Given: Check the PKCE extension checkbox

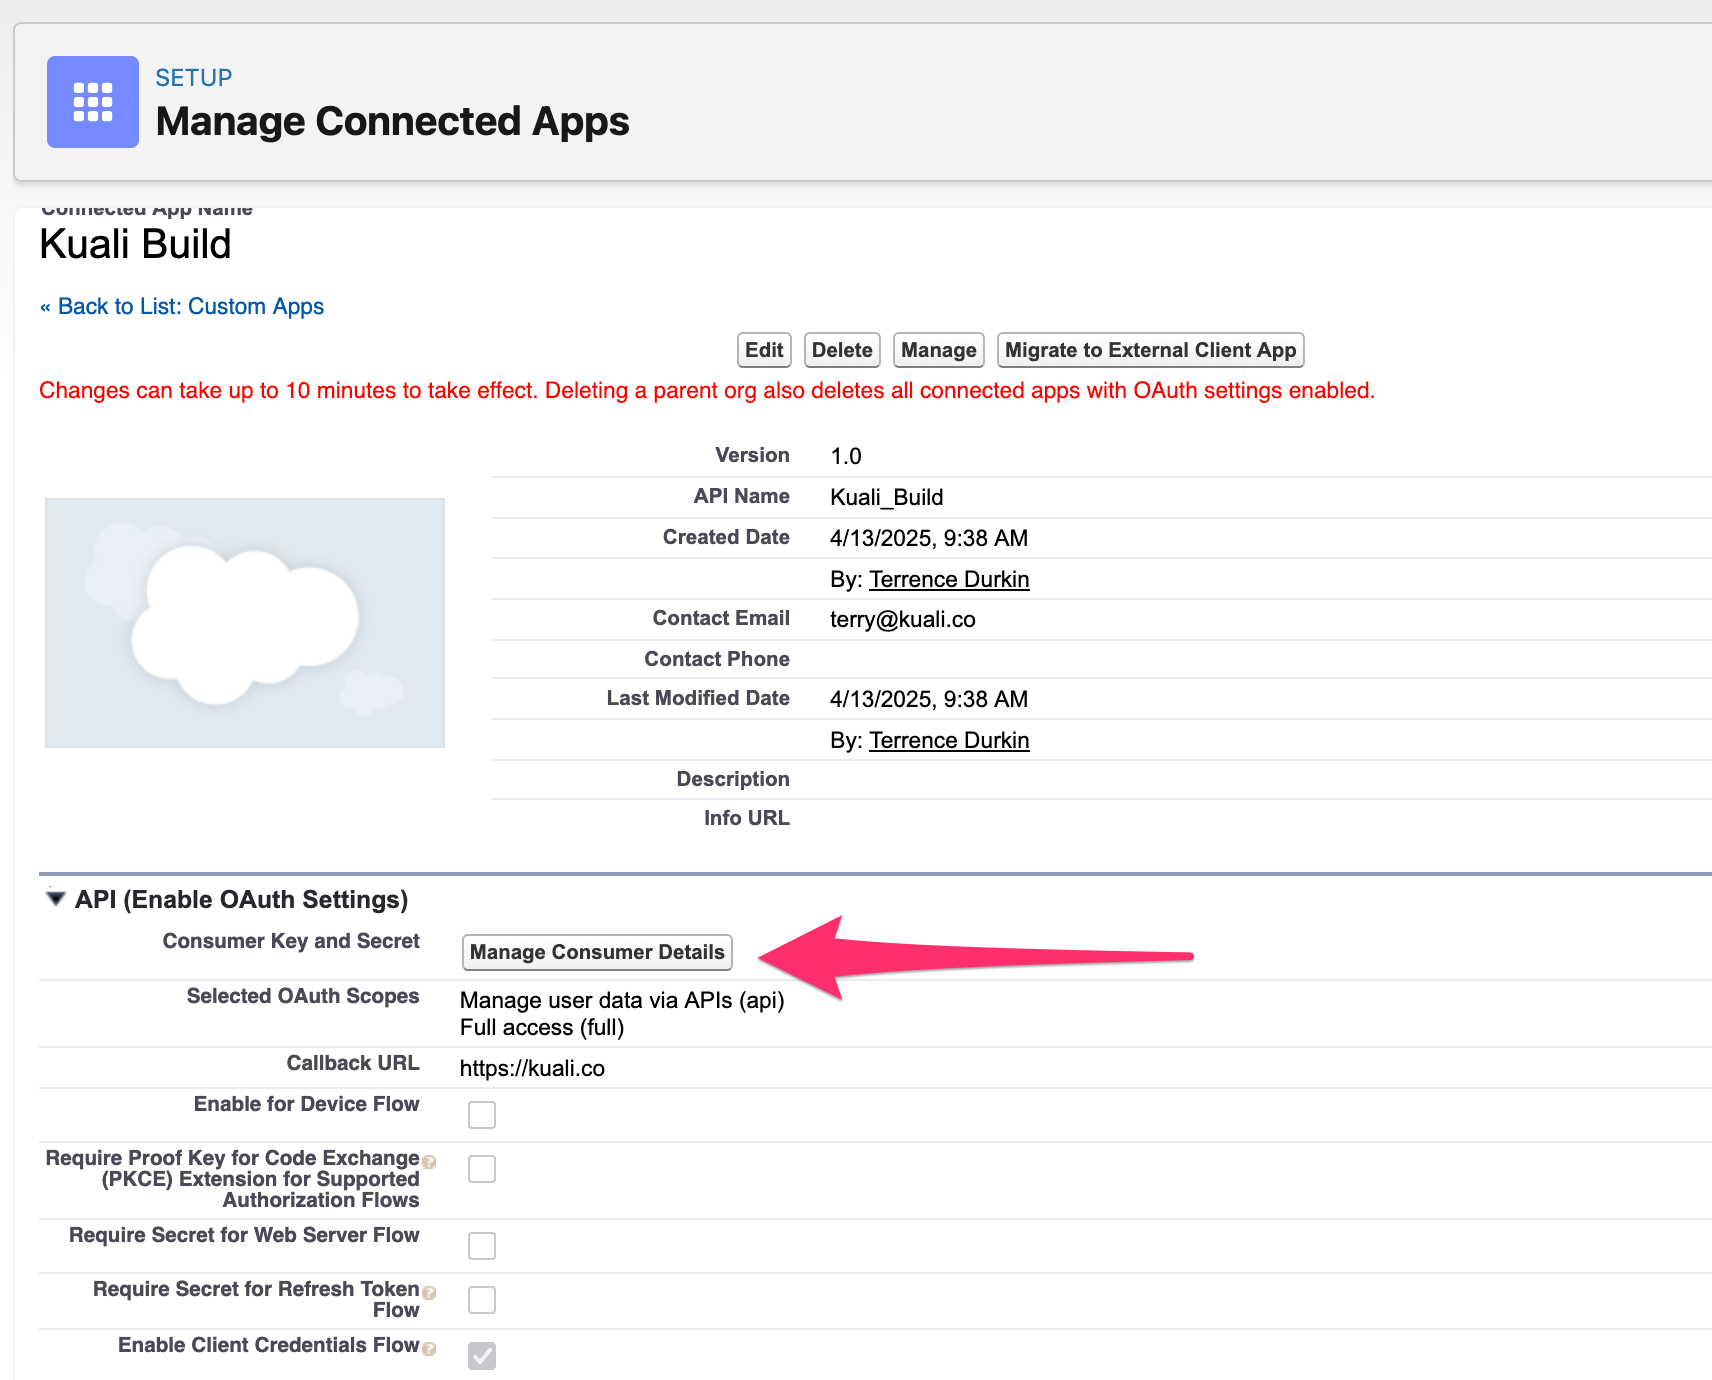Looking at the screenshot, I should click(481, 1168).
